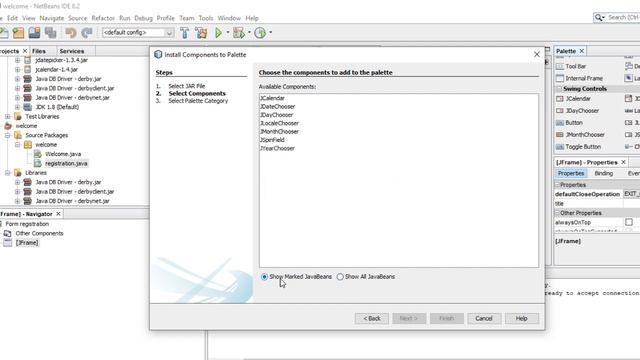
Task: Click the Undo toolbar icon
Action: pyautogui.click(x=71, y=33)
